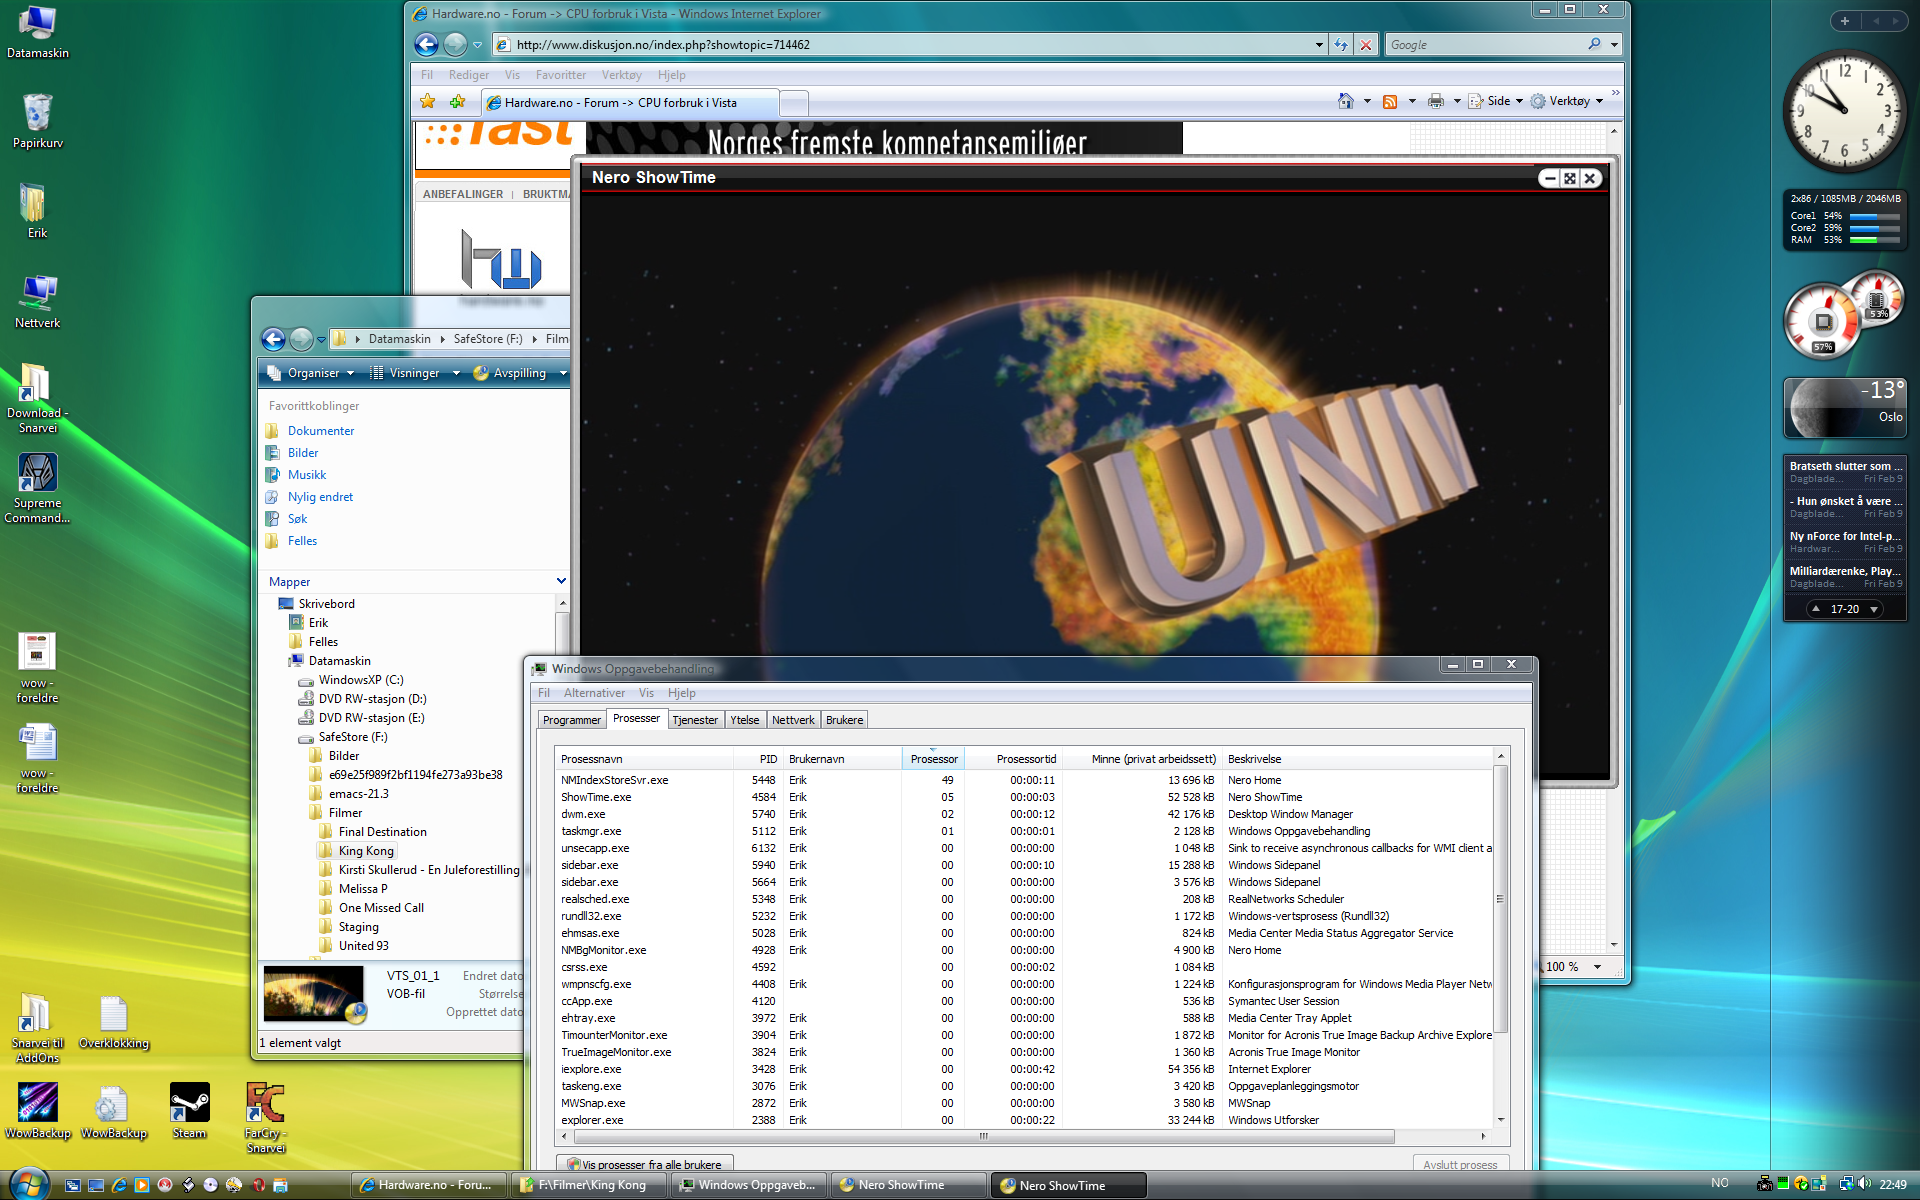Open the Alternativer menu in Task Manager
Screen dimensions: 1920x1200
coord(594,693)
